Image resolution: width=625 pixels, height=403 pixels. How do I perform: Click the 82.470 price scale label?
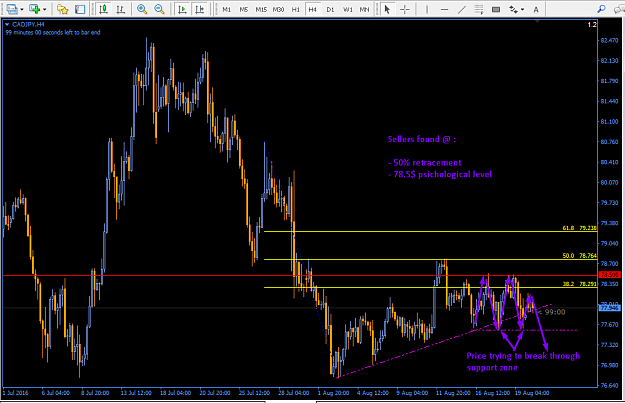click(609, 40)
